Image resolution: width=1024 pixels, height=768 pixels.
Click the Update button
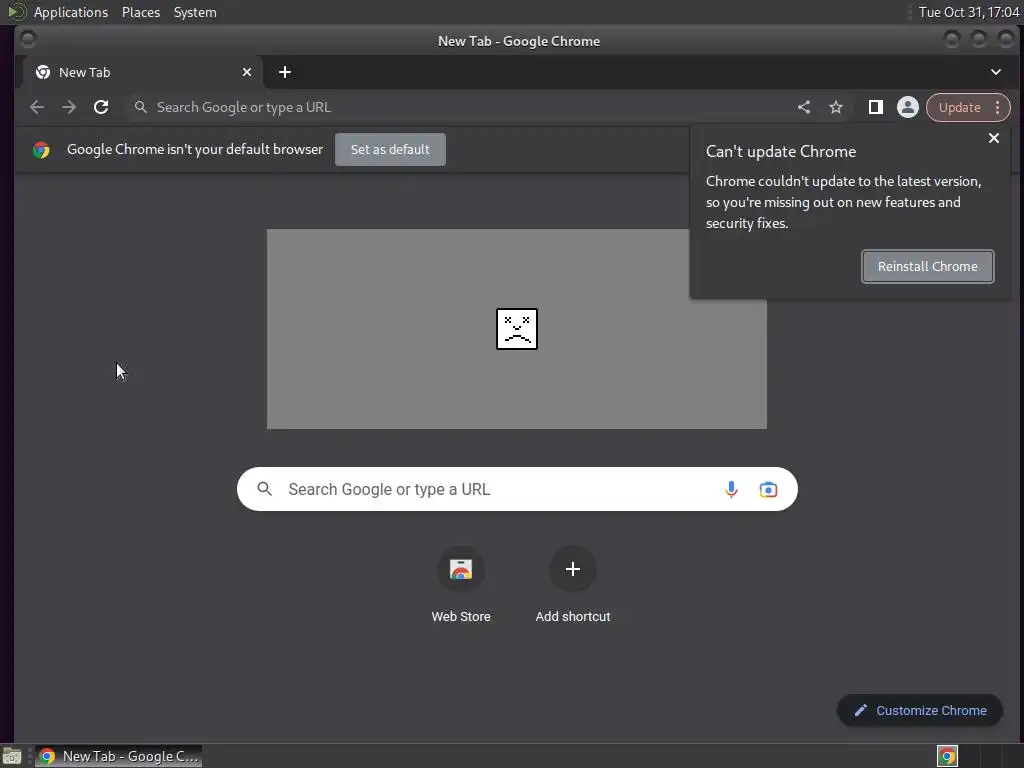[959, 107]
